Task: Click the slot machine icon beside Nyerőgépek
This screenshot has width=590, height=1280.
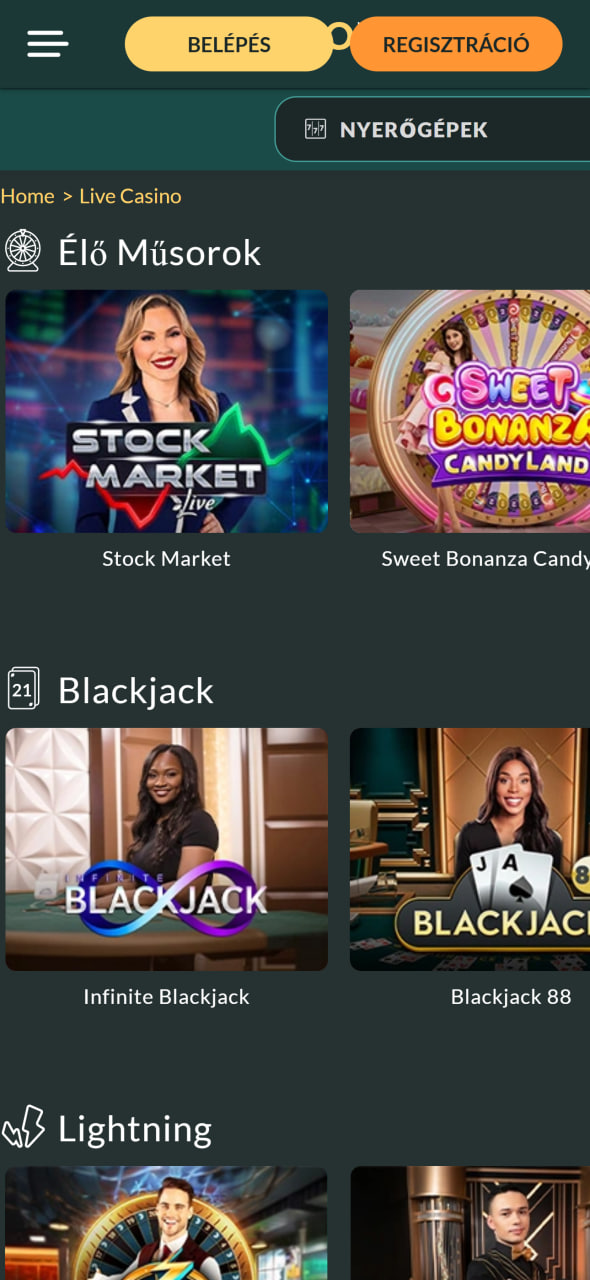Action: pos(315,129)
